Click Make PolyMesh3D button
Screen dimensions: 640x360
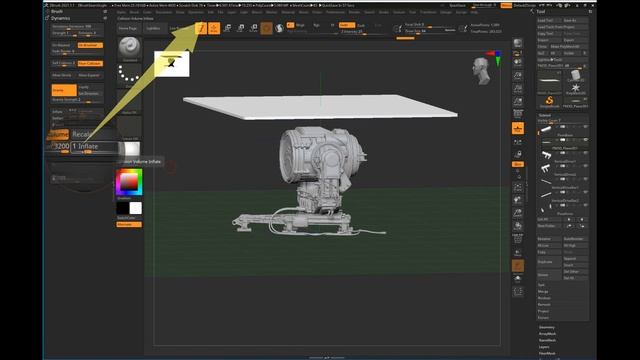(569, 47)
